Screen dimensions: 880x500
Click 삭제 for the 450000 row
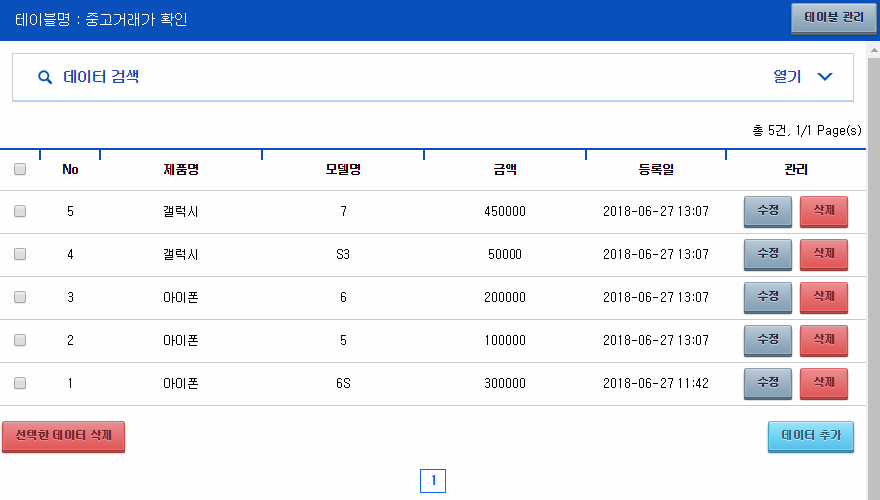pyautogui.click(x=824, y=211)
